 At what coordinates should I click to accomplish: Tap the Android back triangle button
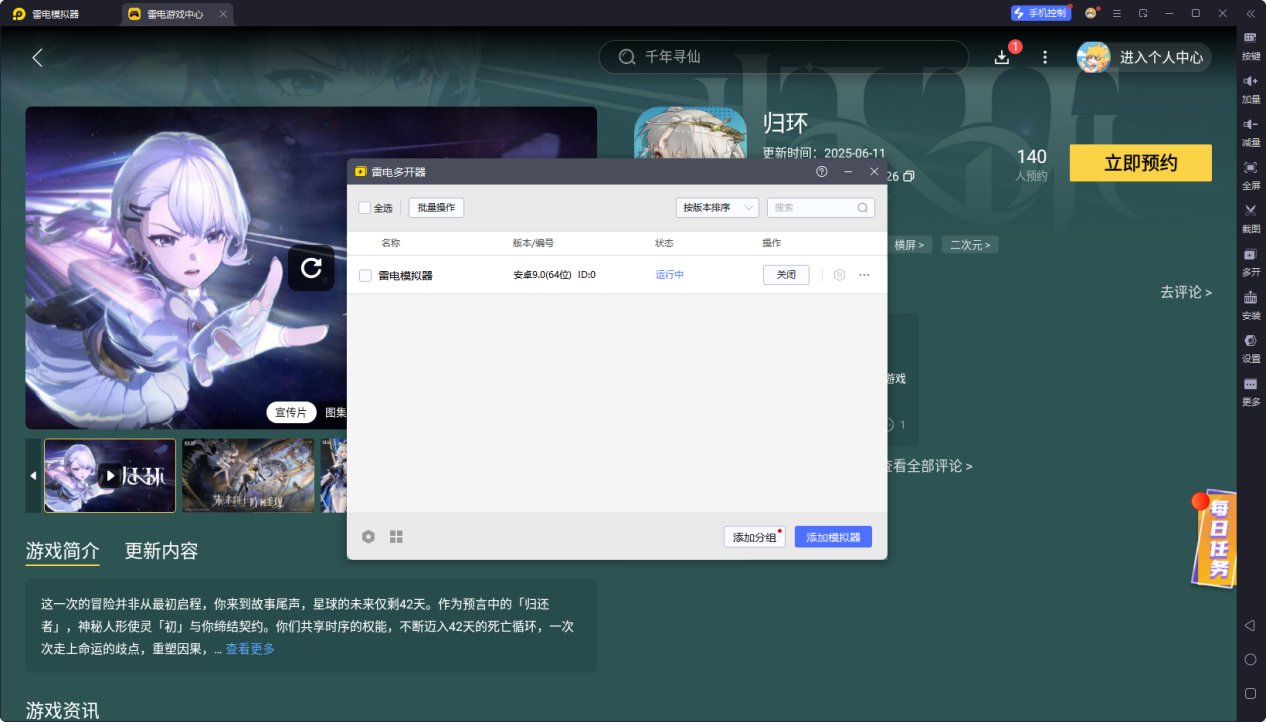click(1250, 625)
